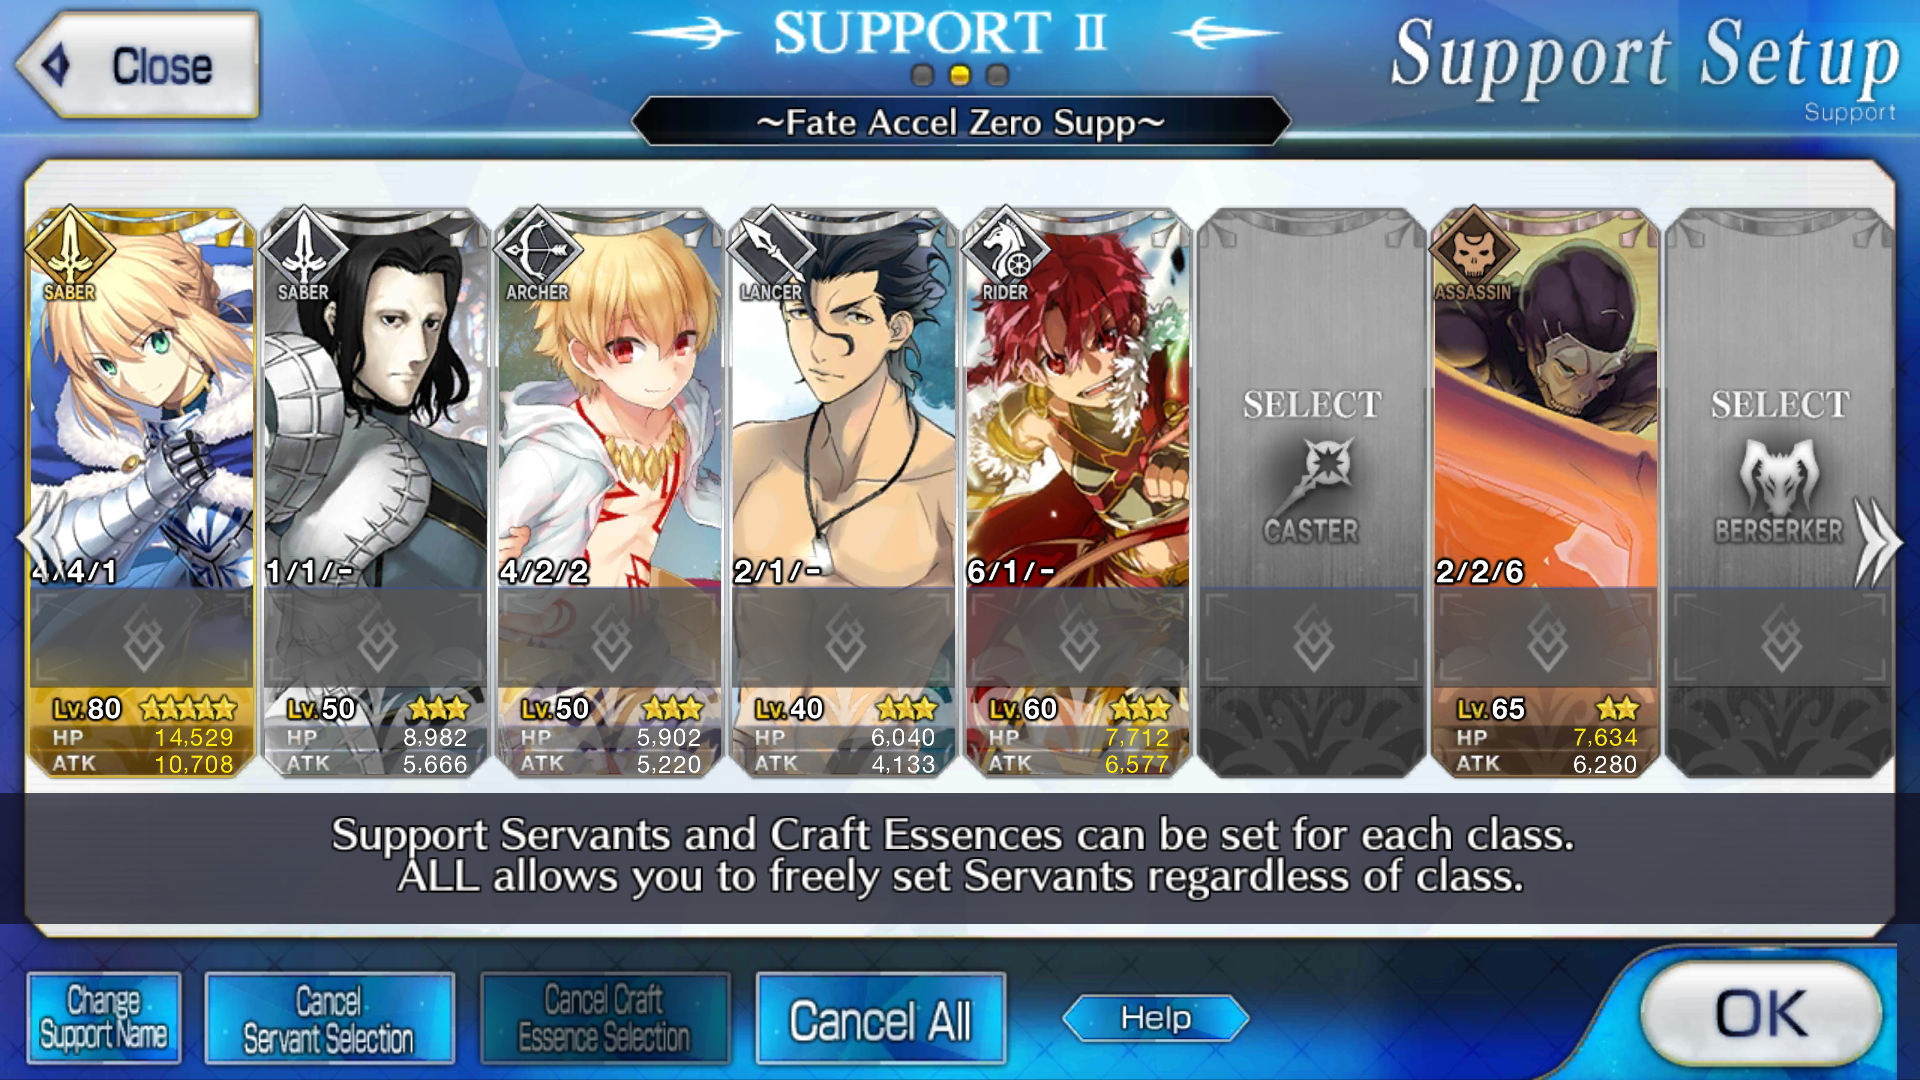Go to the first support set dot

coord(923,75)
